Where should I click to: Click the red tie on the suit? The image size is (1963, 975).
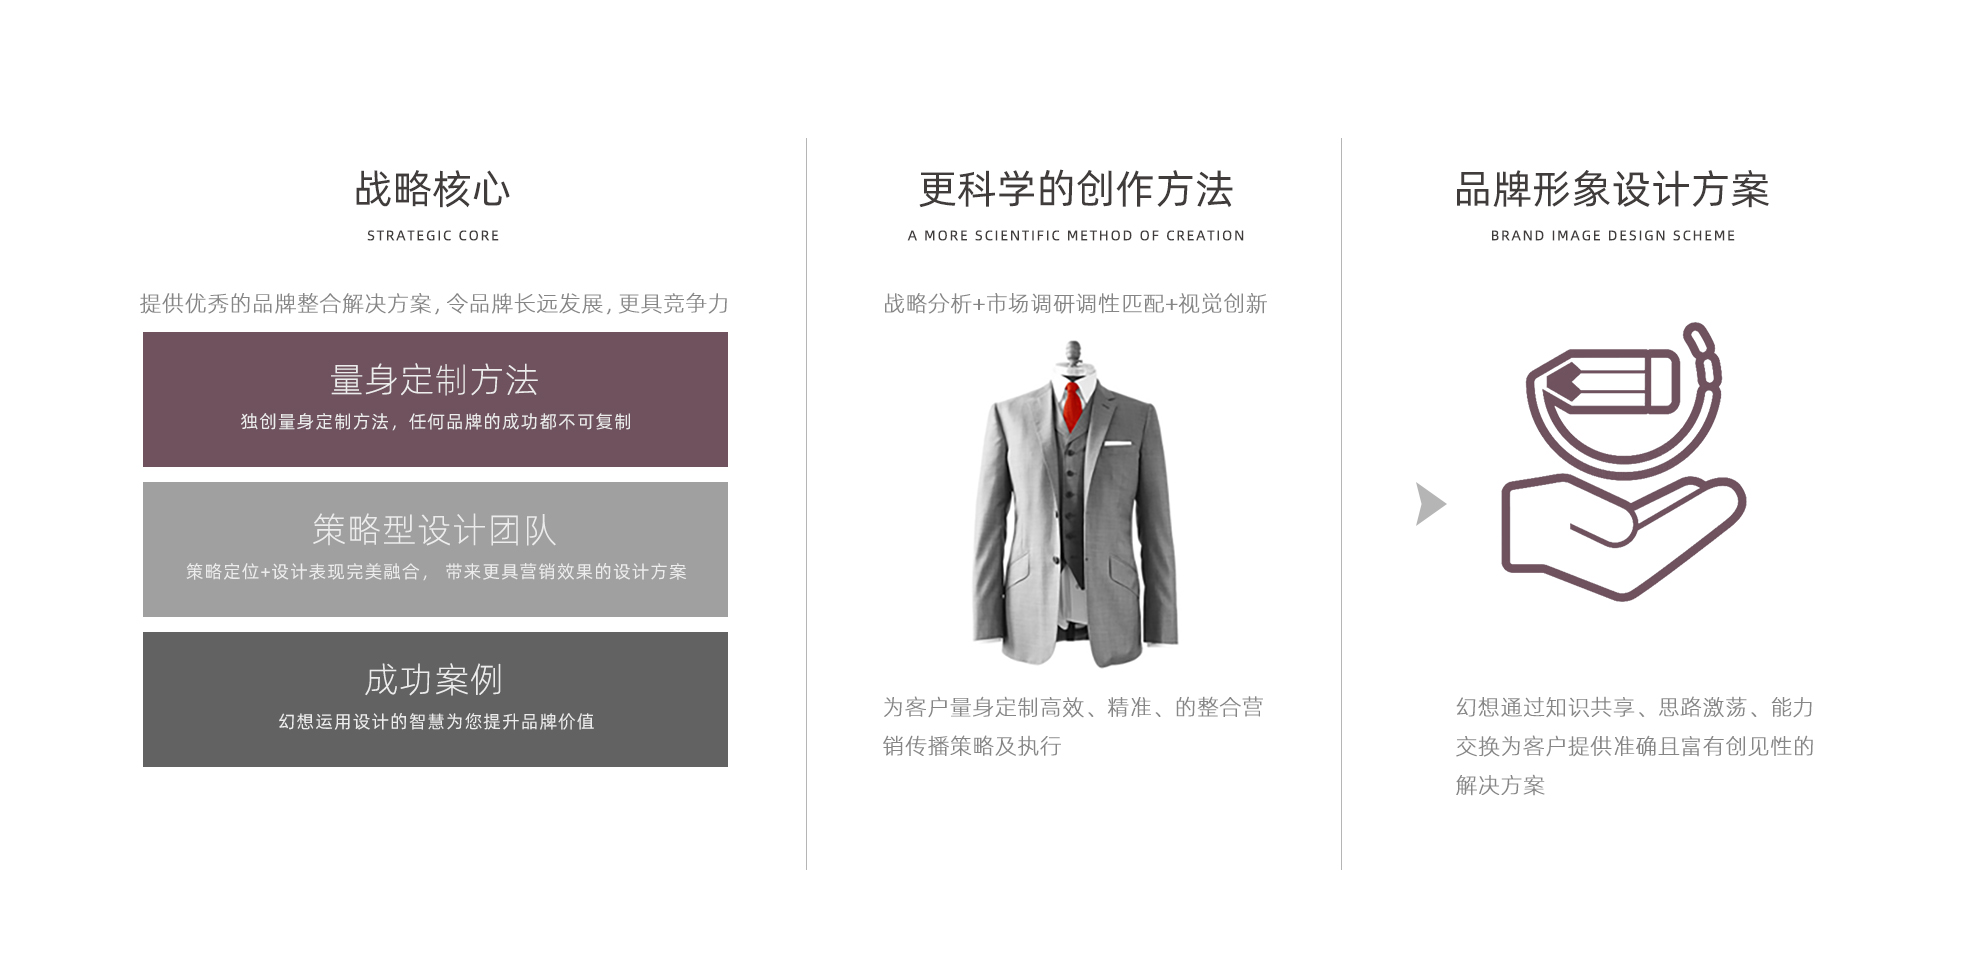click(x=1072, y=404)
